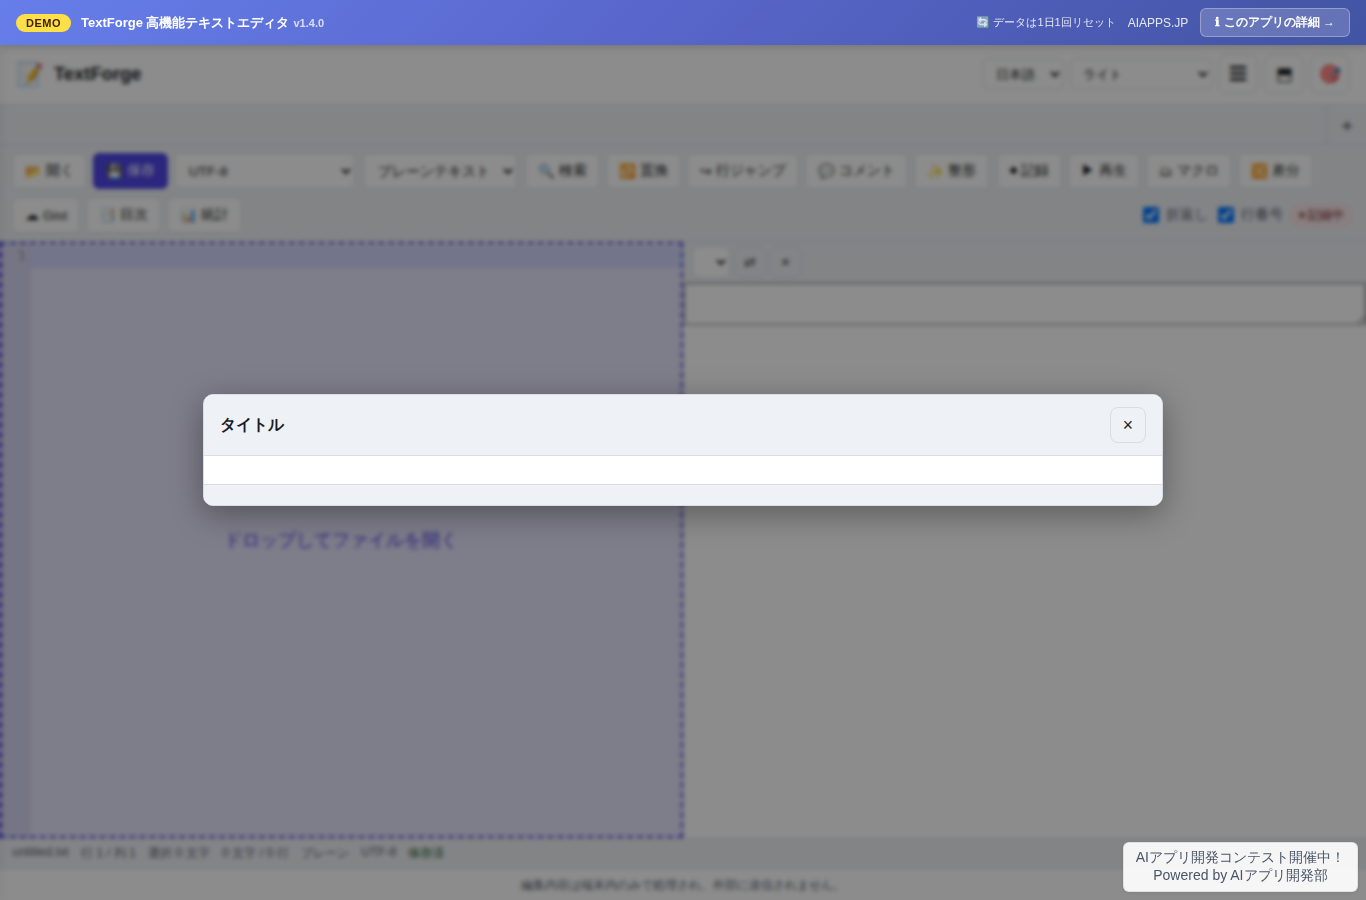The height and width of the screenshot is (900, 1366).
Task: Open the UTF-8 encoding dropdown
Action: [x=267, y=171]
